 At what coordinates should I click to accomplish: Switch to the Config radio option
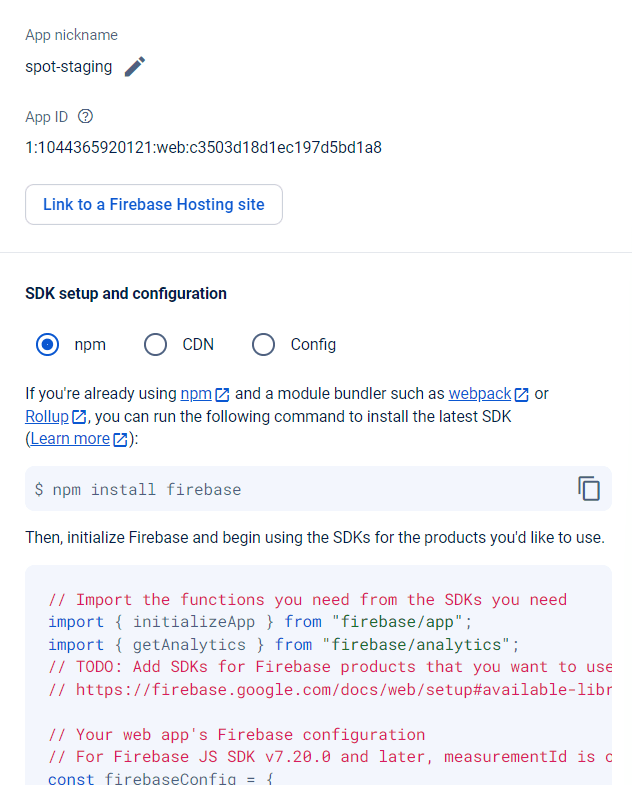(x=263, y=344)
